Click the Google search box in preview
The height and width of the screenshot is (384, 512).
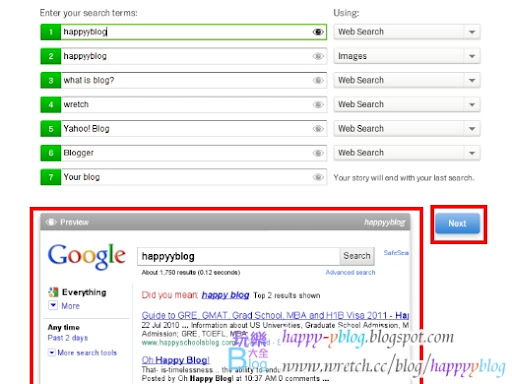(239, 256)
